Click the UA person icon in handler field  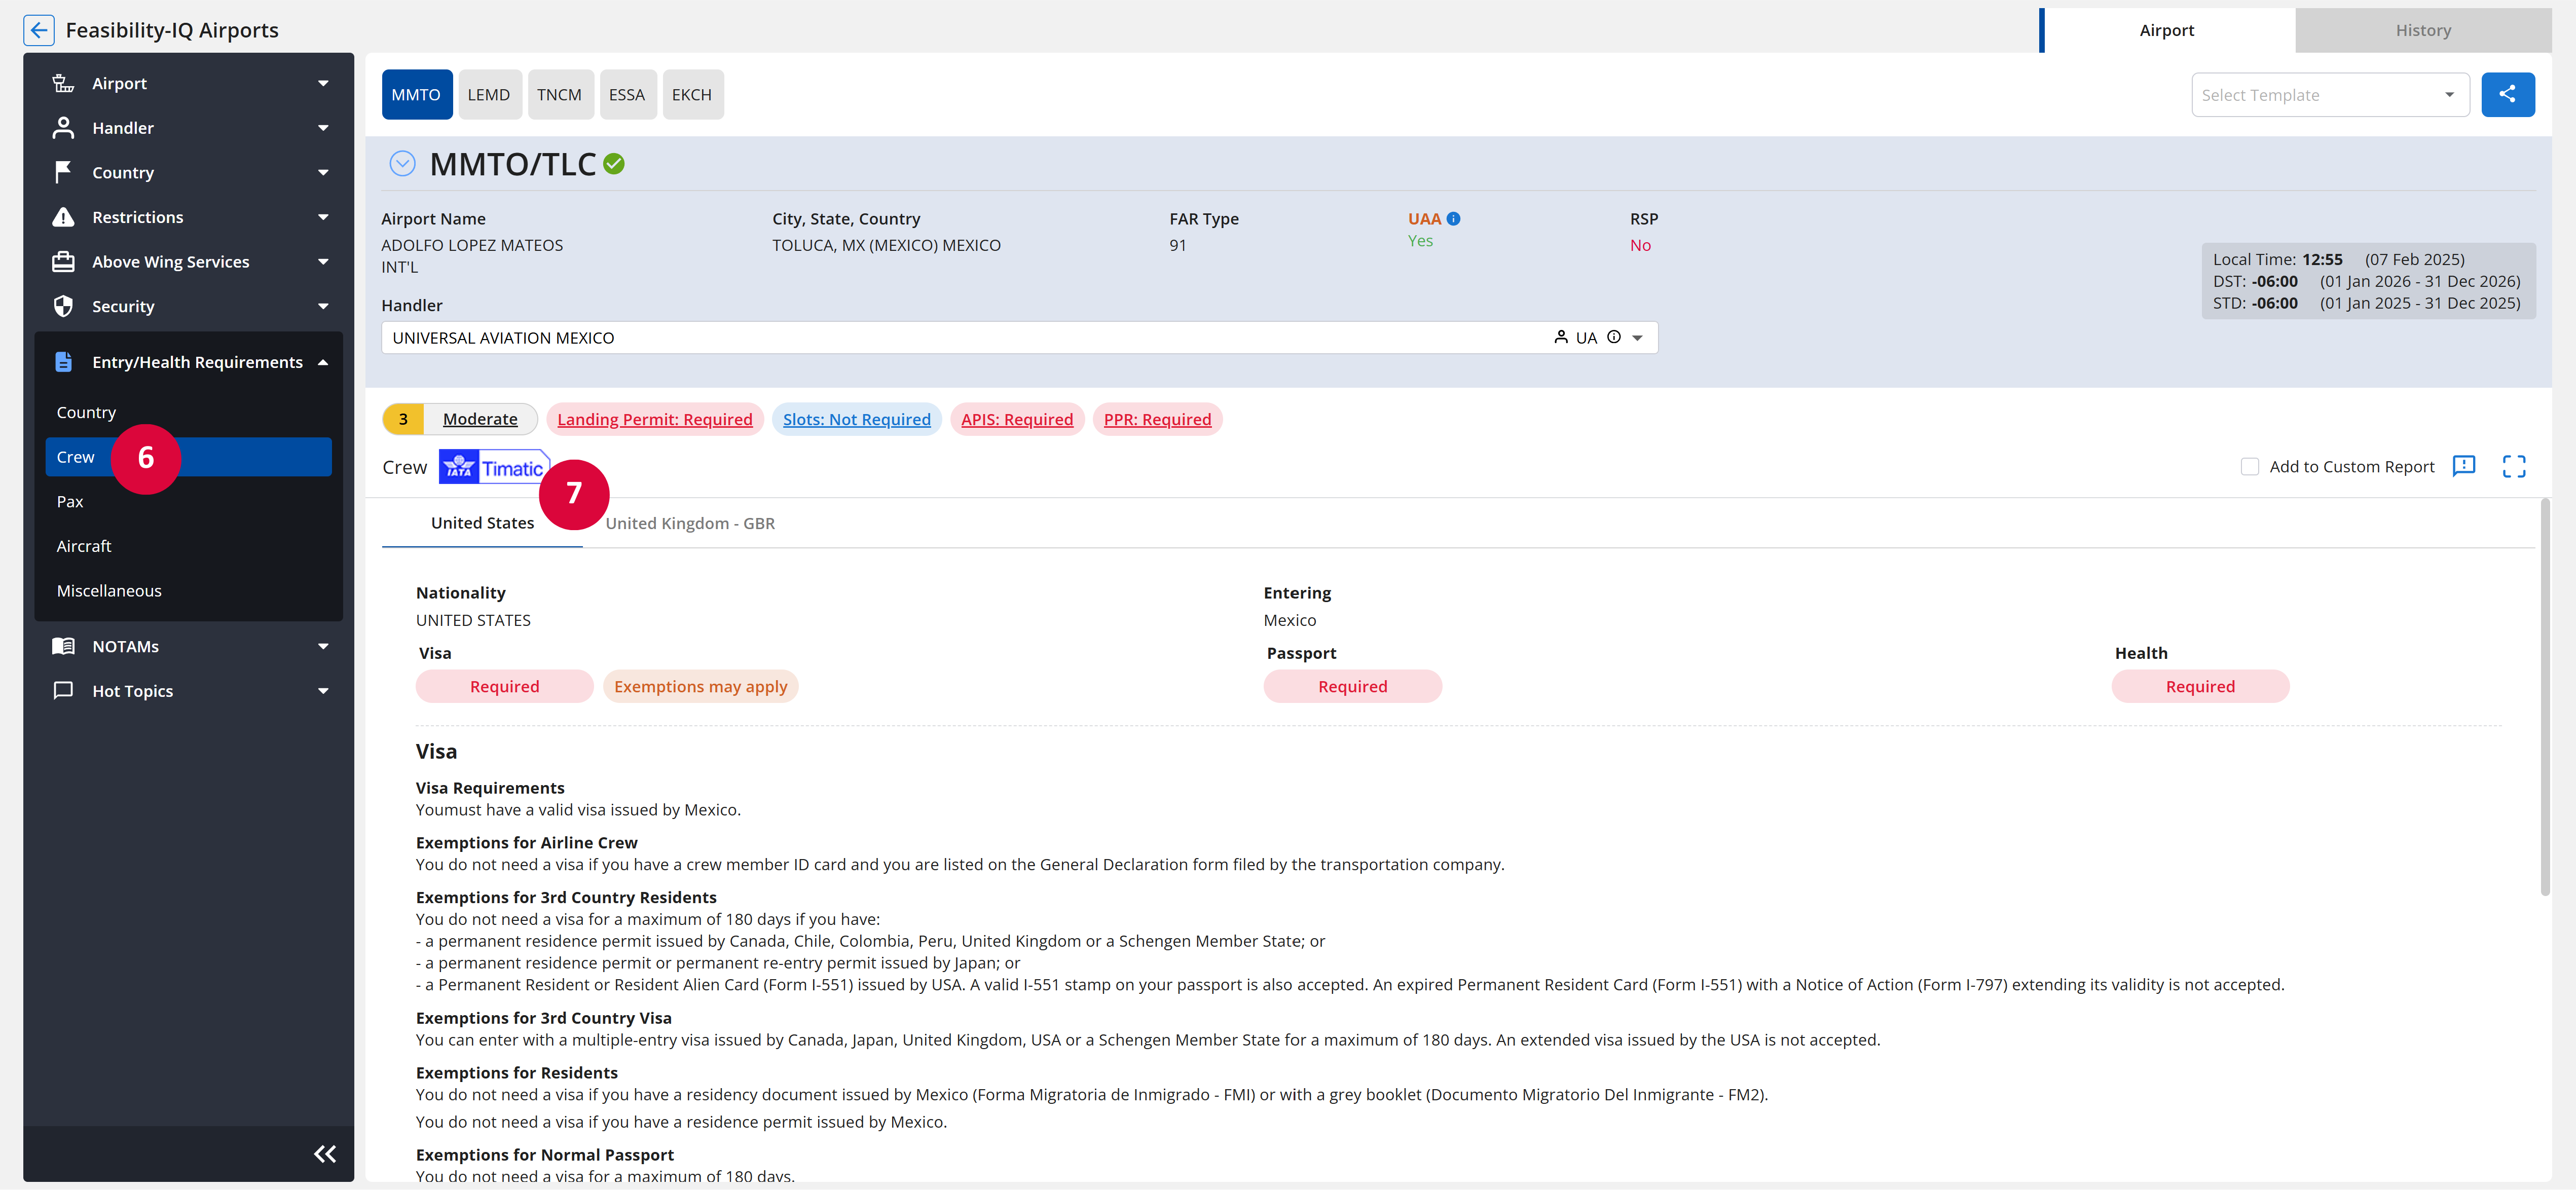pos(1560,338)
